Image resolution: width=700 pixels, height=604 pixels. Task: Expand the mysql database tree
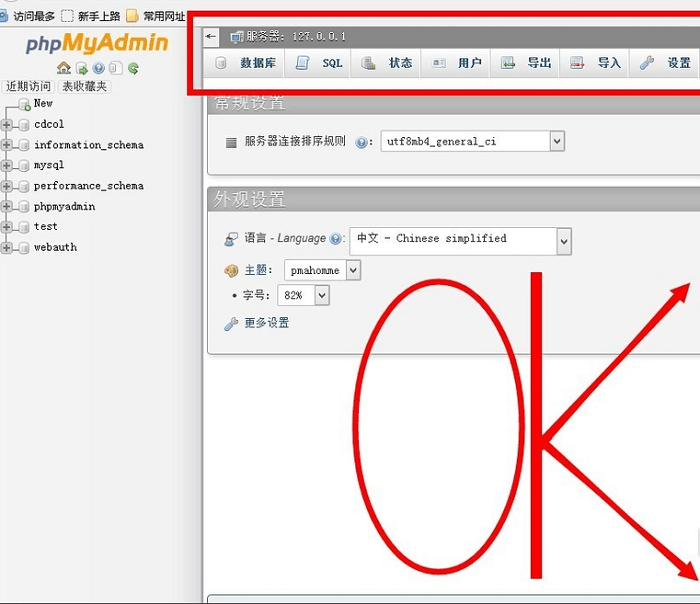[x=6, y=166]
